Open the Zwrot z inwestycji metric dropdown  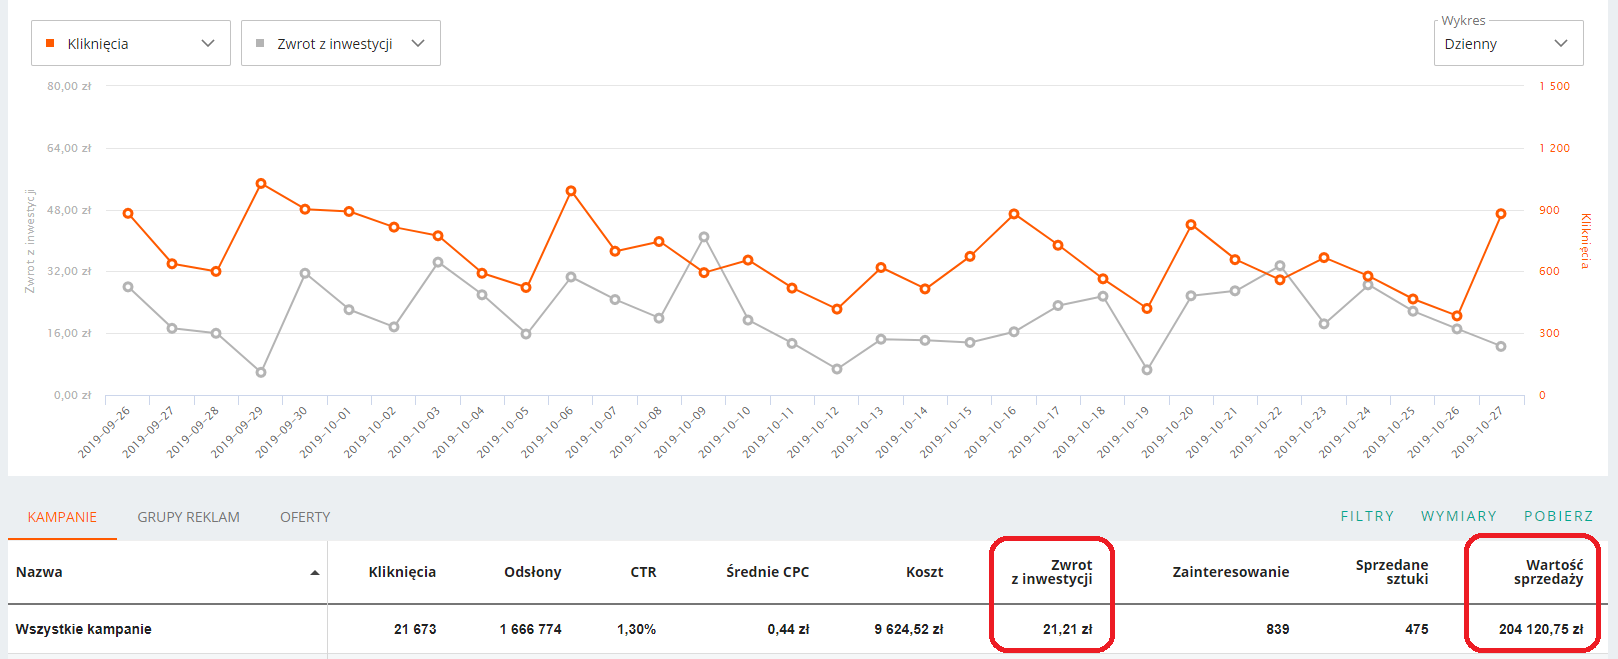click(340, 44)
